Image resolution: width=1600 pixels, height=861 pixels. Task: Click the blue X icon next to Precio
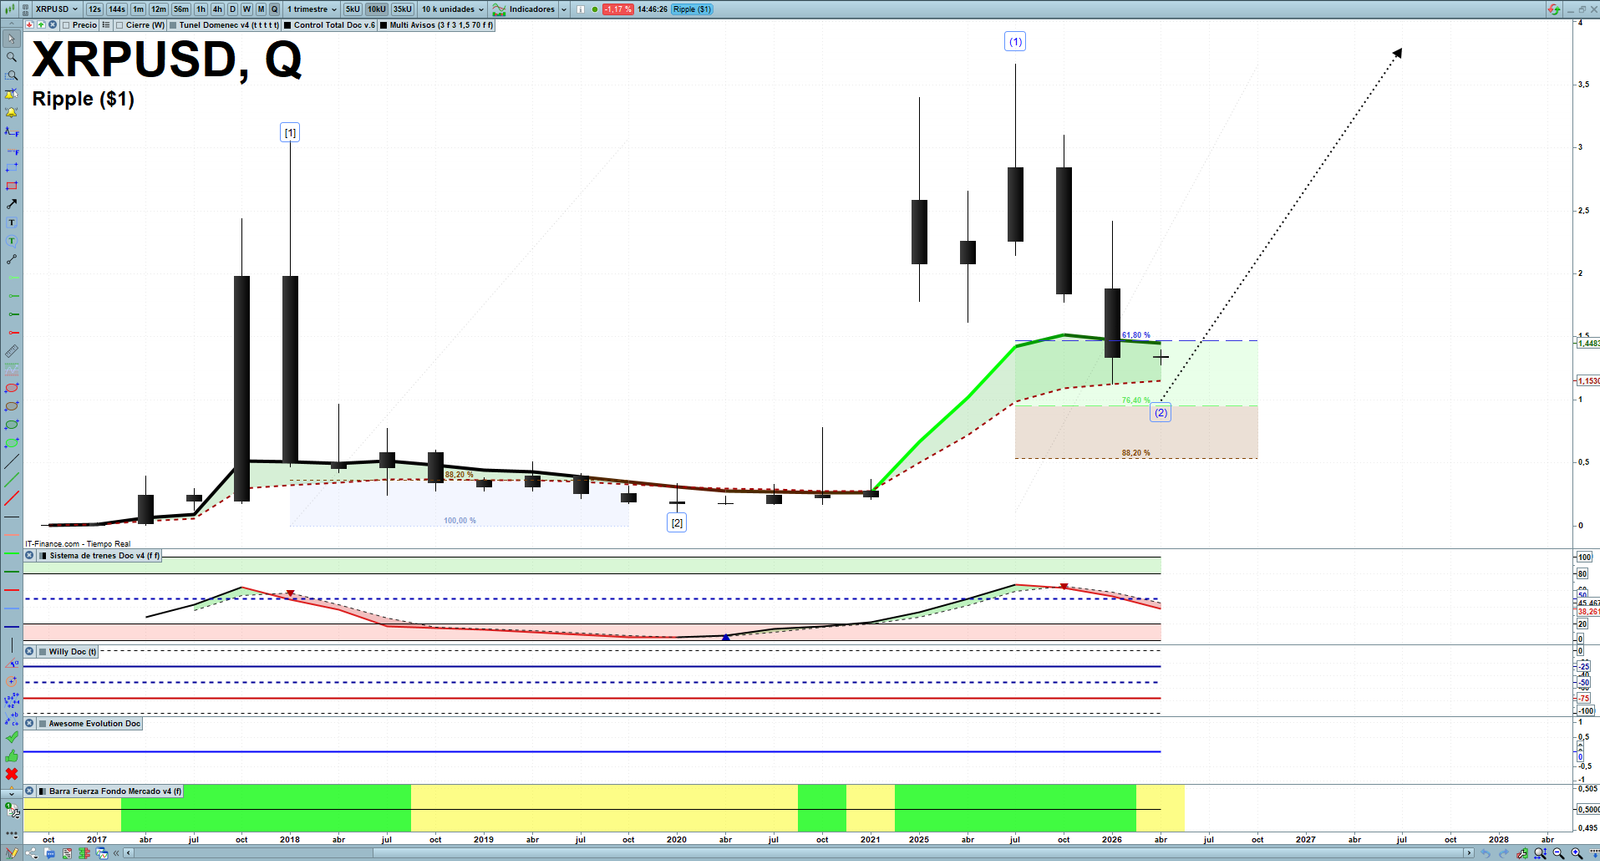click(x=53, y=25)
